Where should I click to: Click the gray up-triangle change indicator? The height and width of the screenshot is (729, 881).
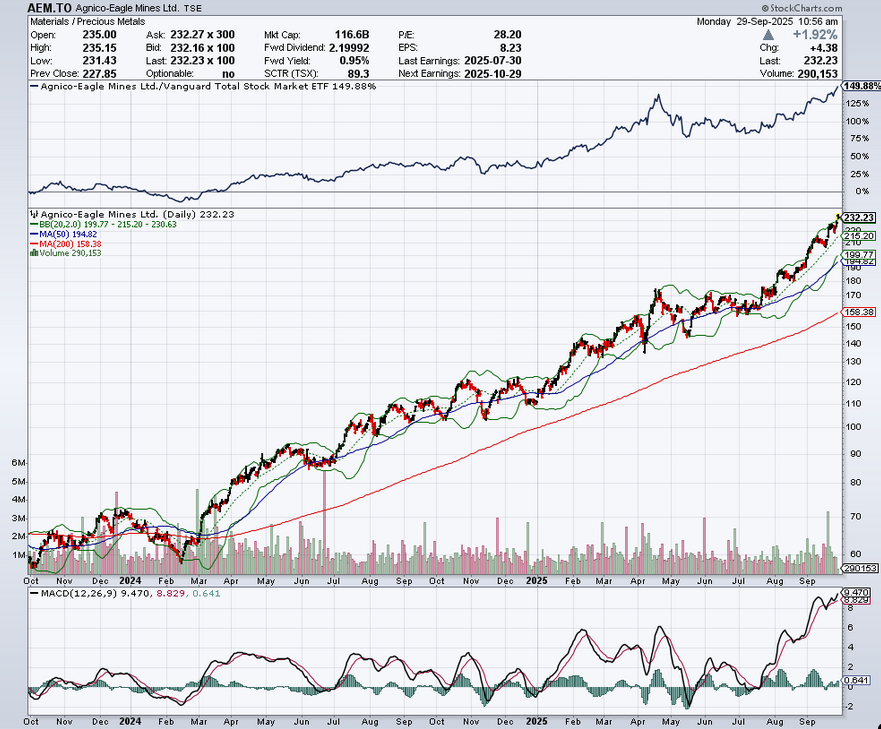(768, 35)
